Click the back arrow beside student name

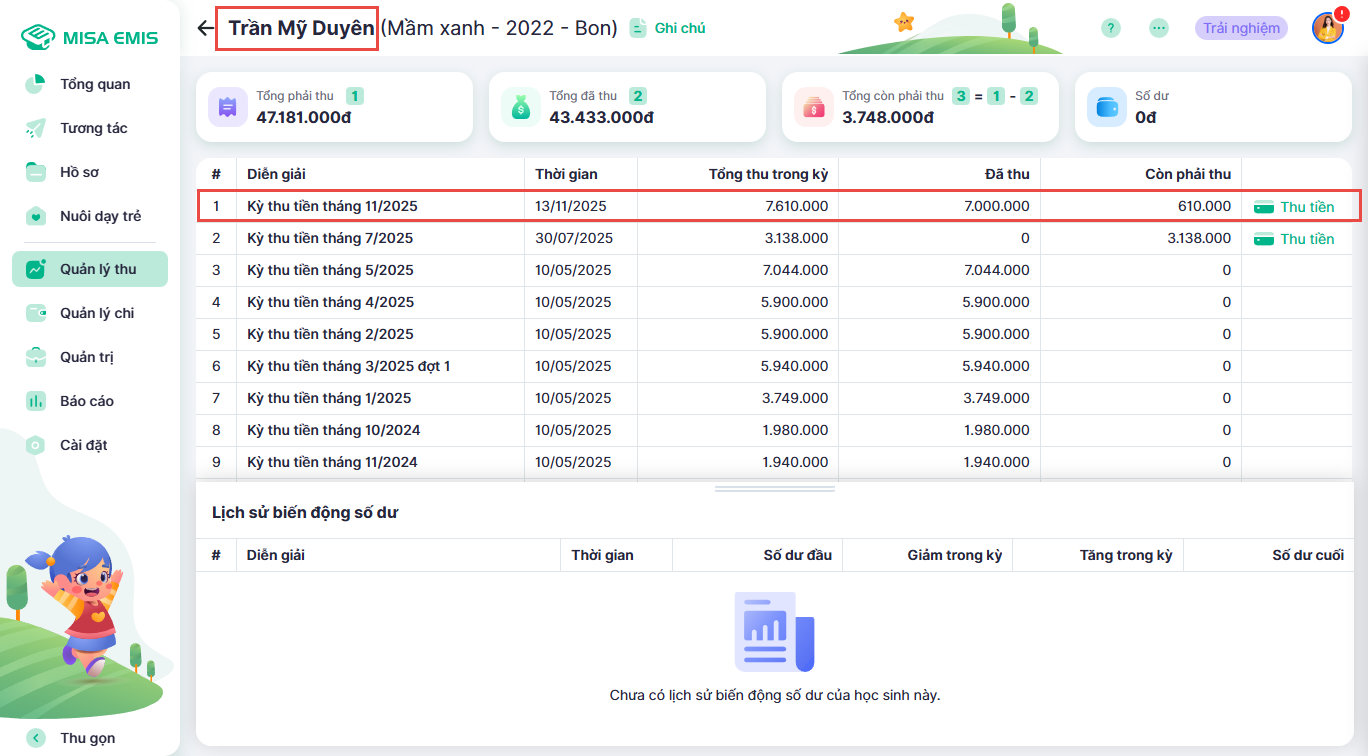coord(205,28)
